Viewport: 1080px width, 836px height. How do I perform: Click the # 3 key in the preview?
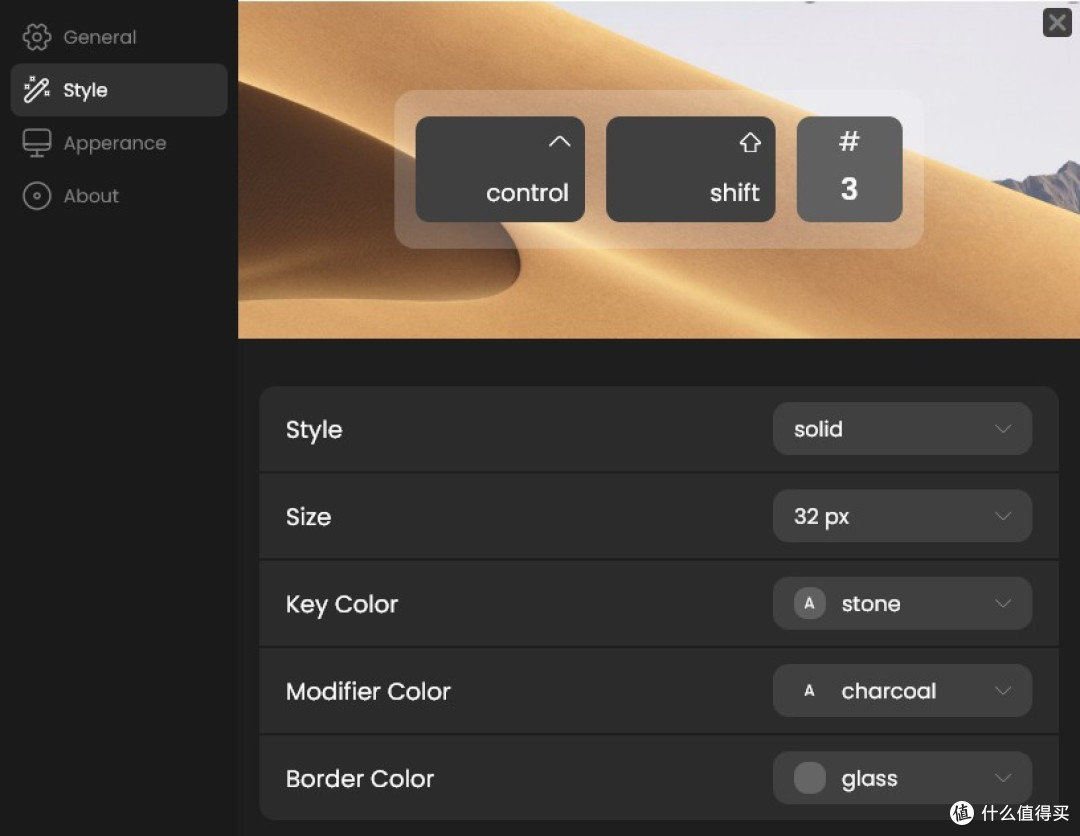849,169
